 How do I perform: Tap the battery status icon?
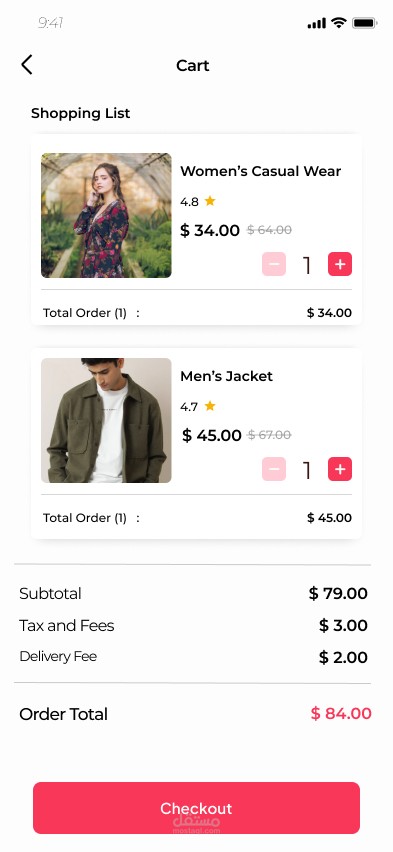tap(365, 23)
